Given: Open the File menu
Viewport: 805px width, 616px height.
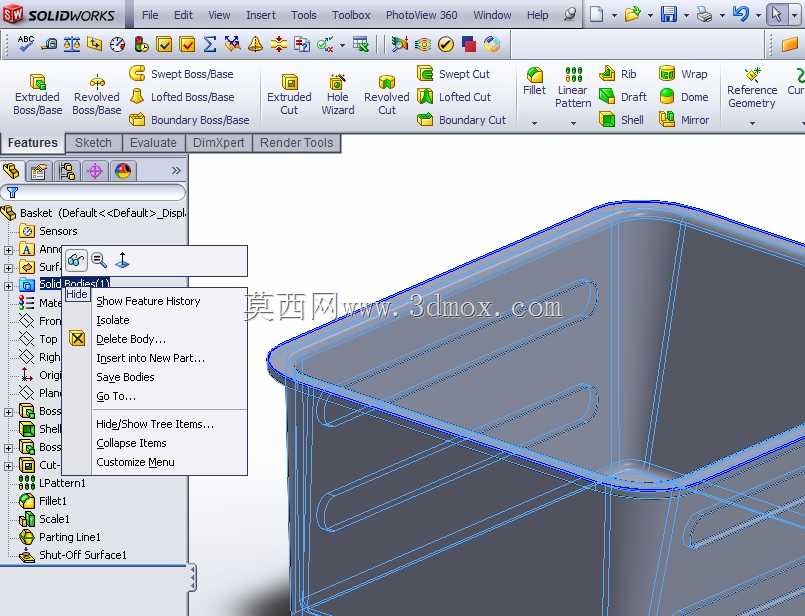Looking at the screenshot, I should point(150,15).
